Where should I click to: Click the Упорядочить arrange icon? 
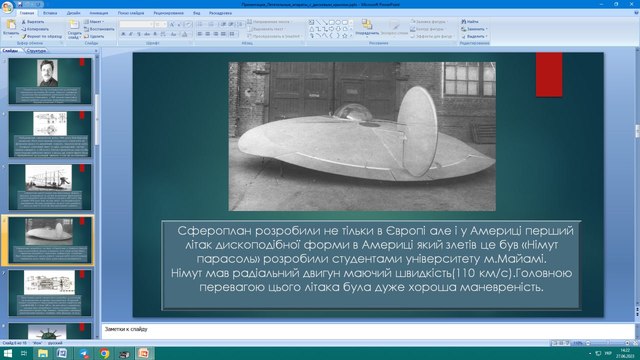(x=367, y=24)
